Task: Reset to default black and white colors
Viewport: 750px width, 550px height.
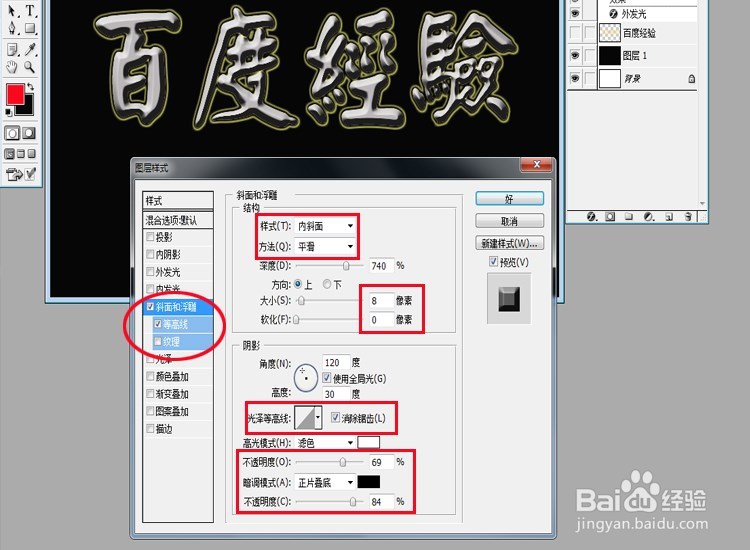Action: click(9, 113)
